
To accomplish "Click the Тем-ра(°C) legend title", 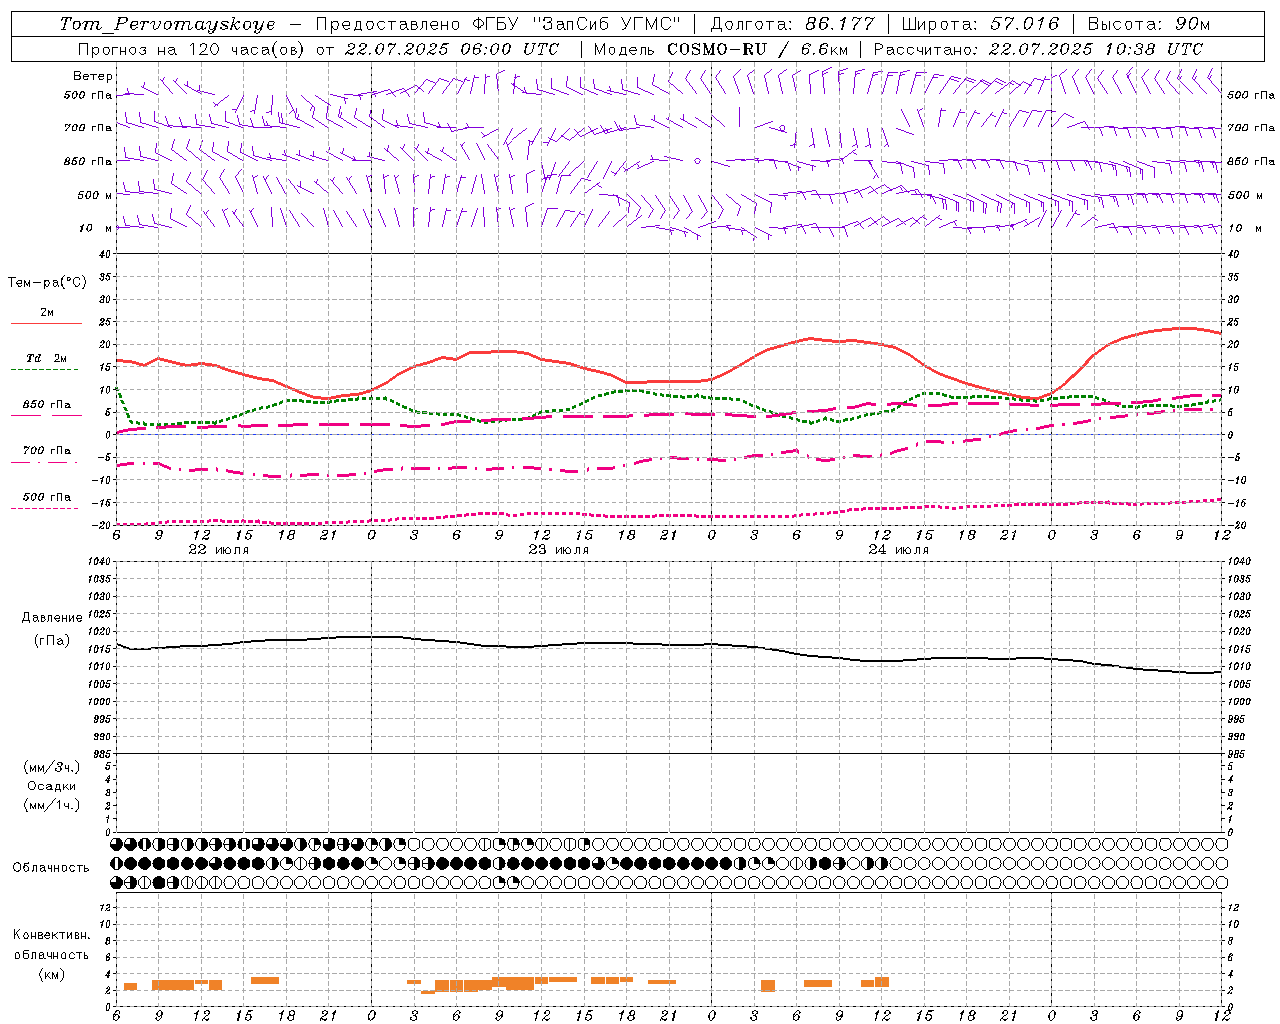I will click(47, 283).
